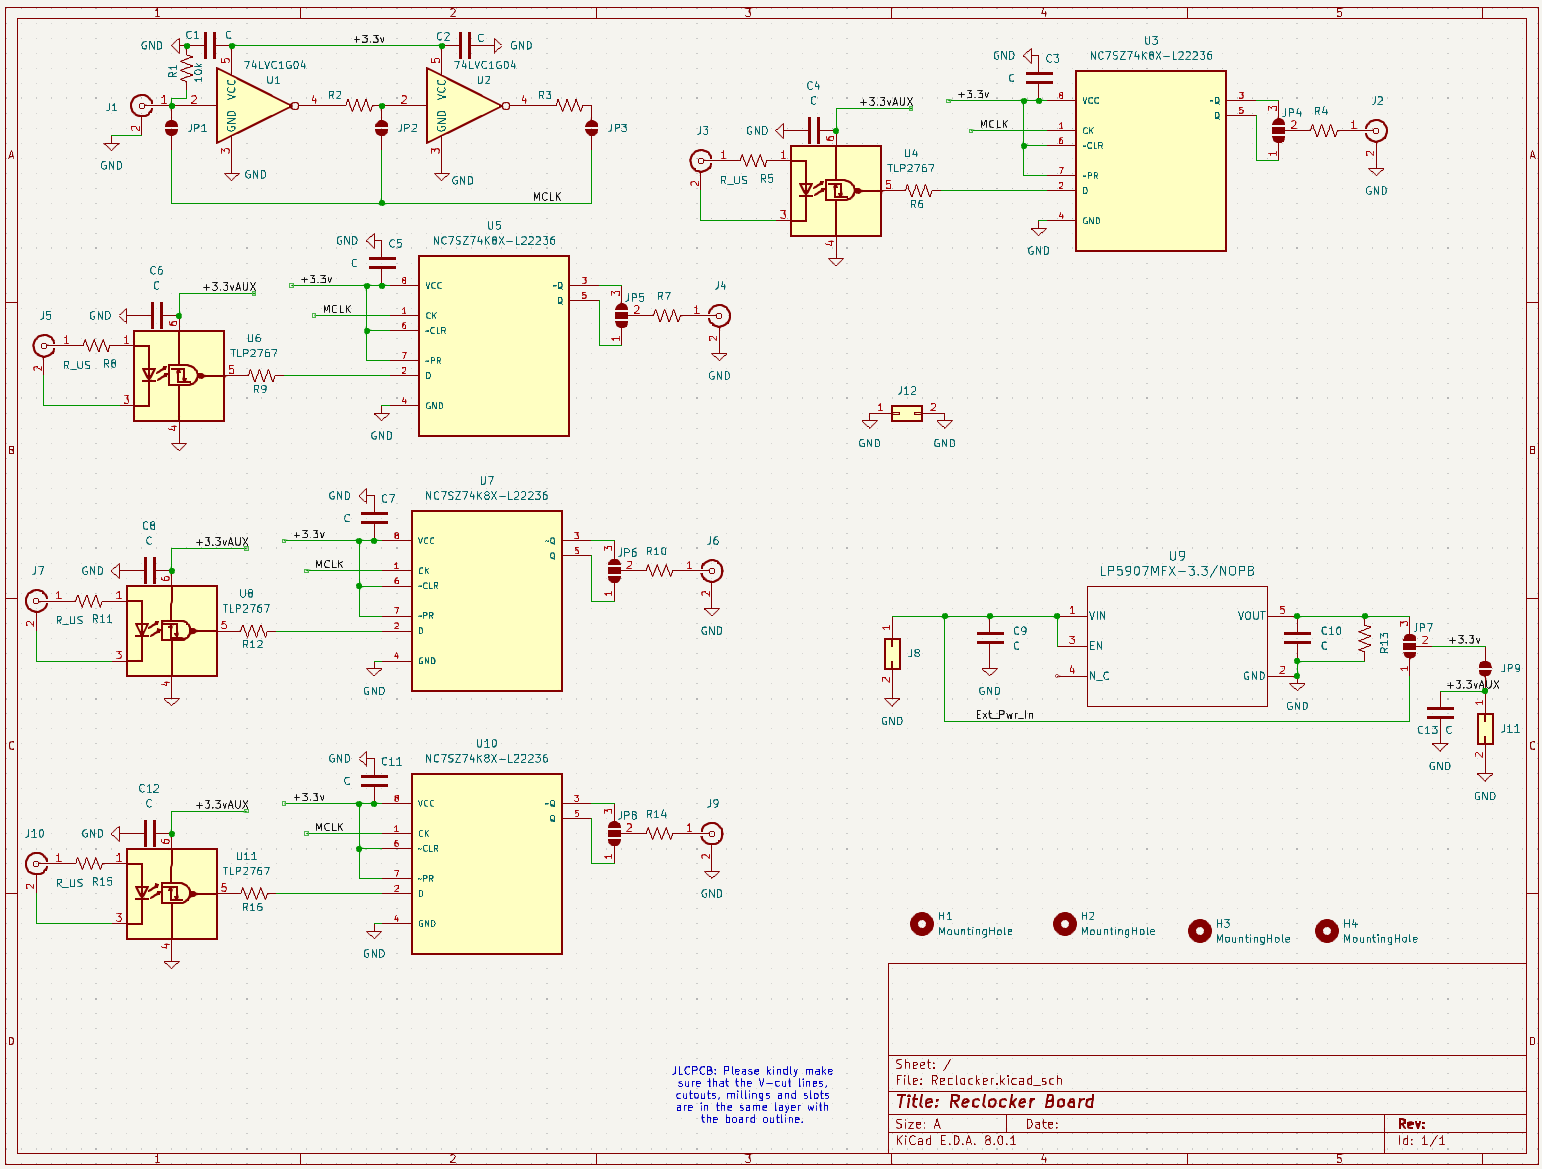The width and height of the screenshot is (1542, 1169).
Task: Click the JP5 three-way jumper symbol
Action: [621, 316]
